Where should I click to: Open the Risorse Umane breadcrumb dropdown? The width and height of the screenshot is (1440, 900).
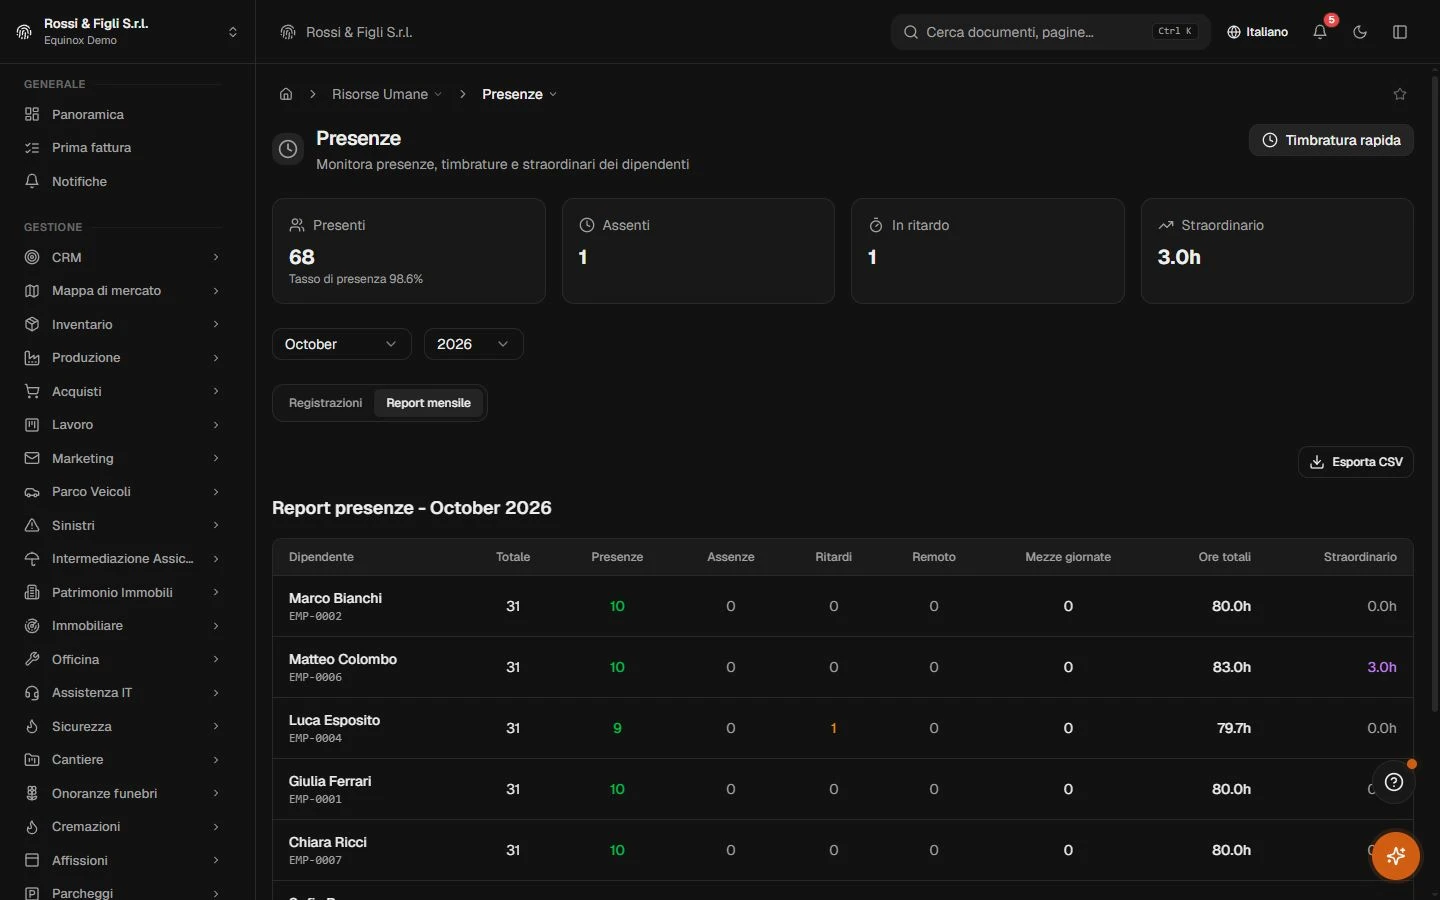pos(387,94)
